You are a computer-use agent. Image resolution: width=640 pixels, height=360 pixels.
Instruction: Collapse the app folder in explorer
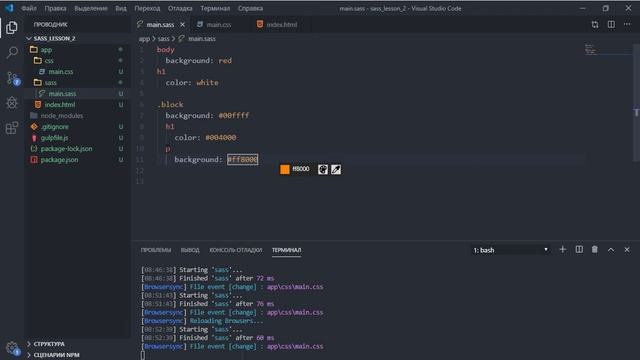point(78,50)
